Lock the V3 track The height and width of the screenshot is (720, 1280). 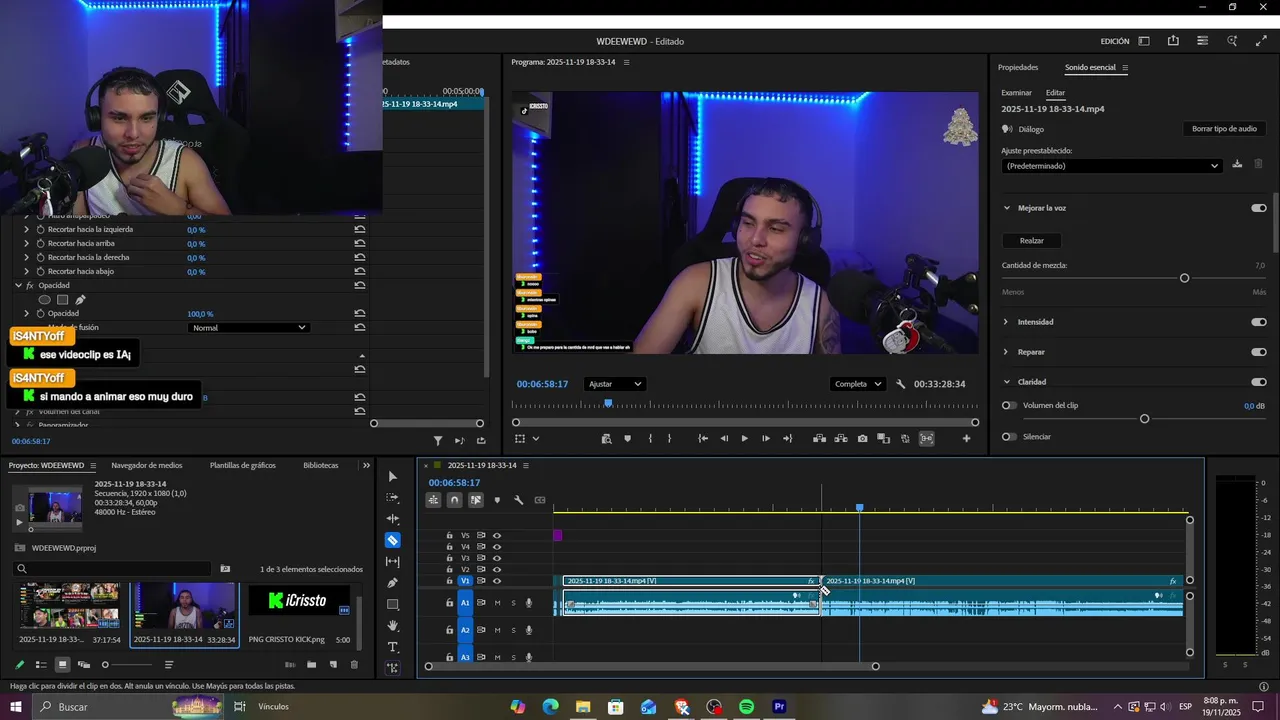[x=450, y=558]
